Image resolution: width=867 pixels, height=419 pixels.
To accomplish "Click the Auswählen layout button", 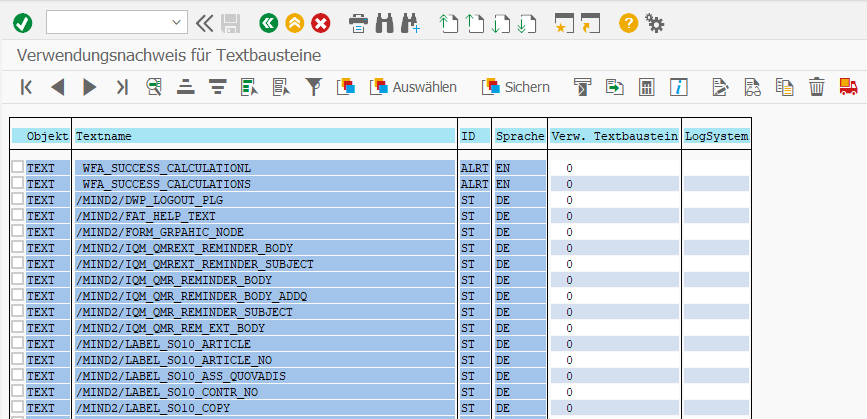I will pyautogui.click(x=413, y=87).
